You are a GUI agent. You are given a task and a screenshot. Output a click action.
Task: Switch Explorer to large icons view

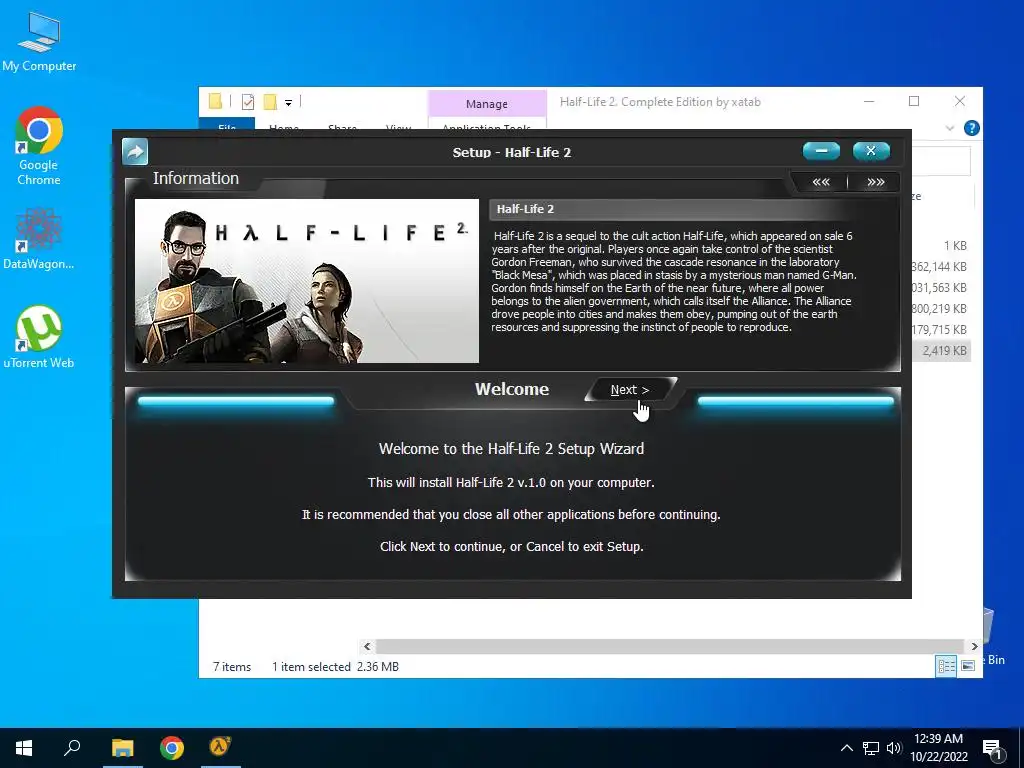[968, 666]
